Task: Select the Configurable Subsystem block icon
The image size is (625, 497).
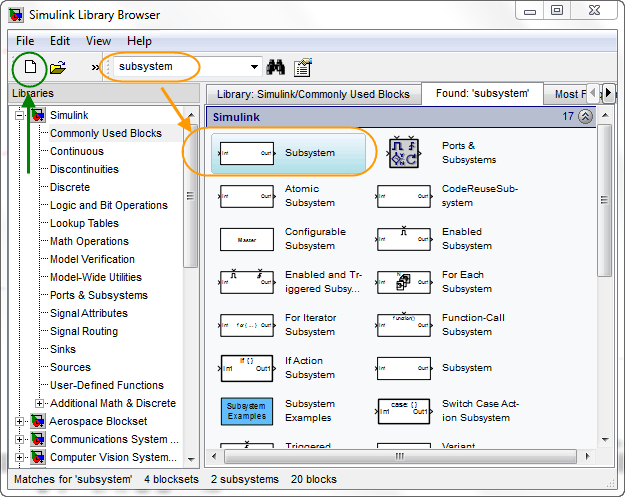Action: click(x=247, y=239)
